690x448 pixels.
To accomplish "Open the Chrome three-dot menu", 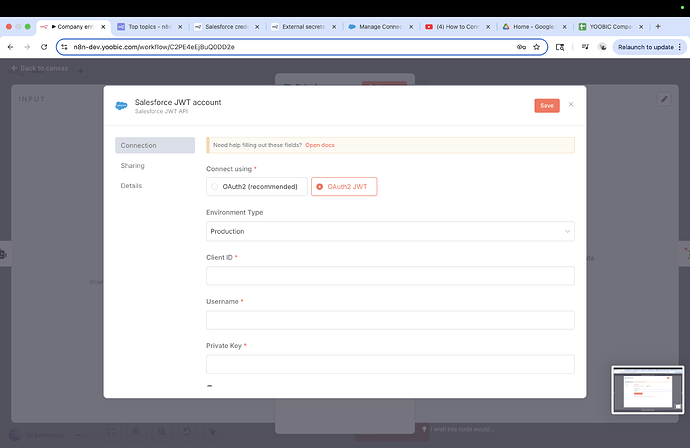I will tap(680, 47).
